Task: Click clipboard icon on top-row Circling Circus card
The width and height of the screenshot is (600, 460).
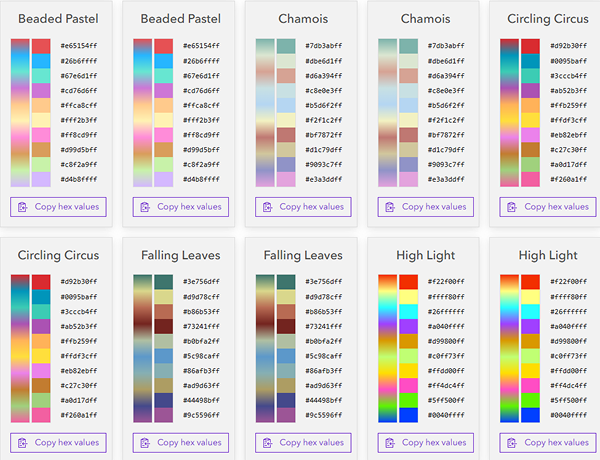Action: [512, 207]
